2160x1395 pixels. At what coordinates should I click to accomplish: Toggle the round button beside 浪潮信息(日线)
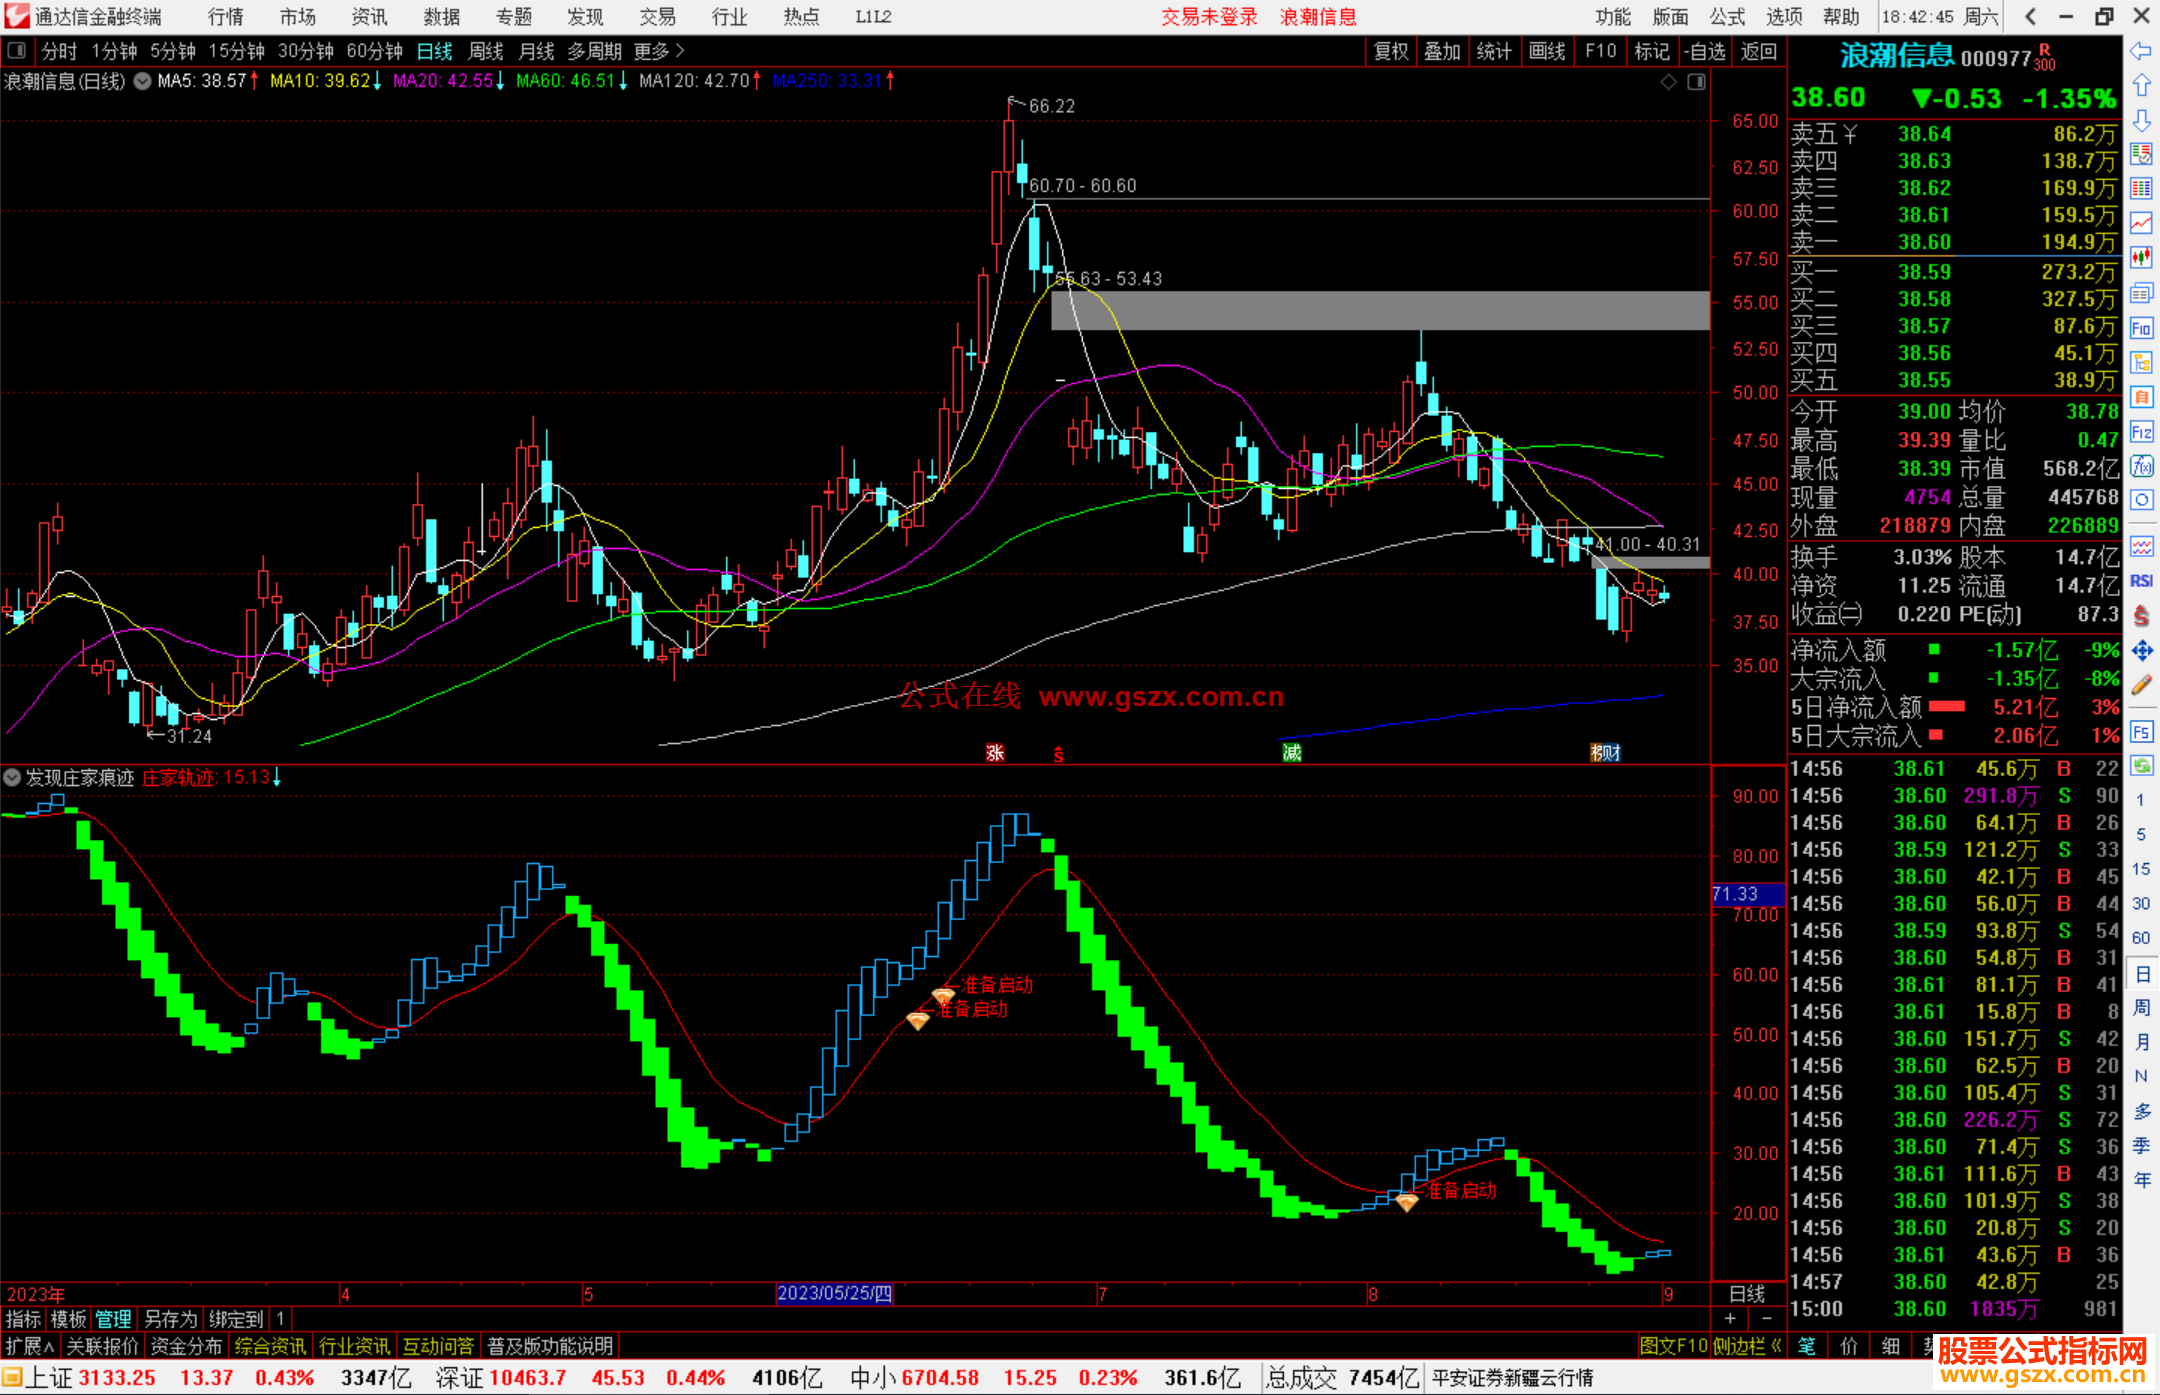click(143, 81)
